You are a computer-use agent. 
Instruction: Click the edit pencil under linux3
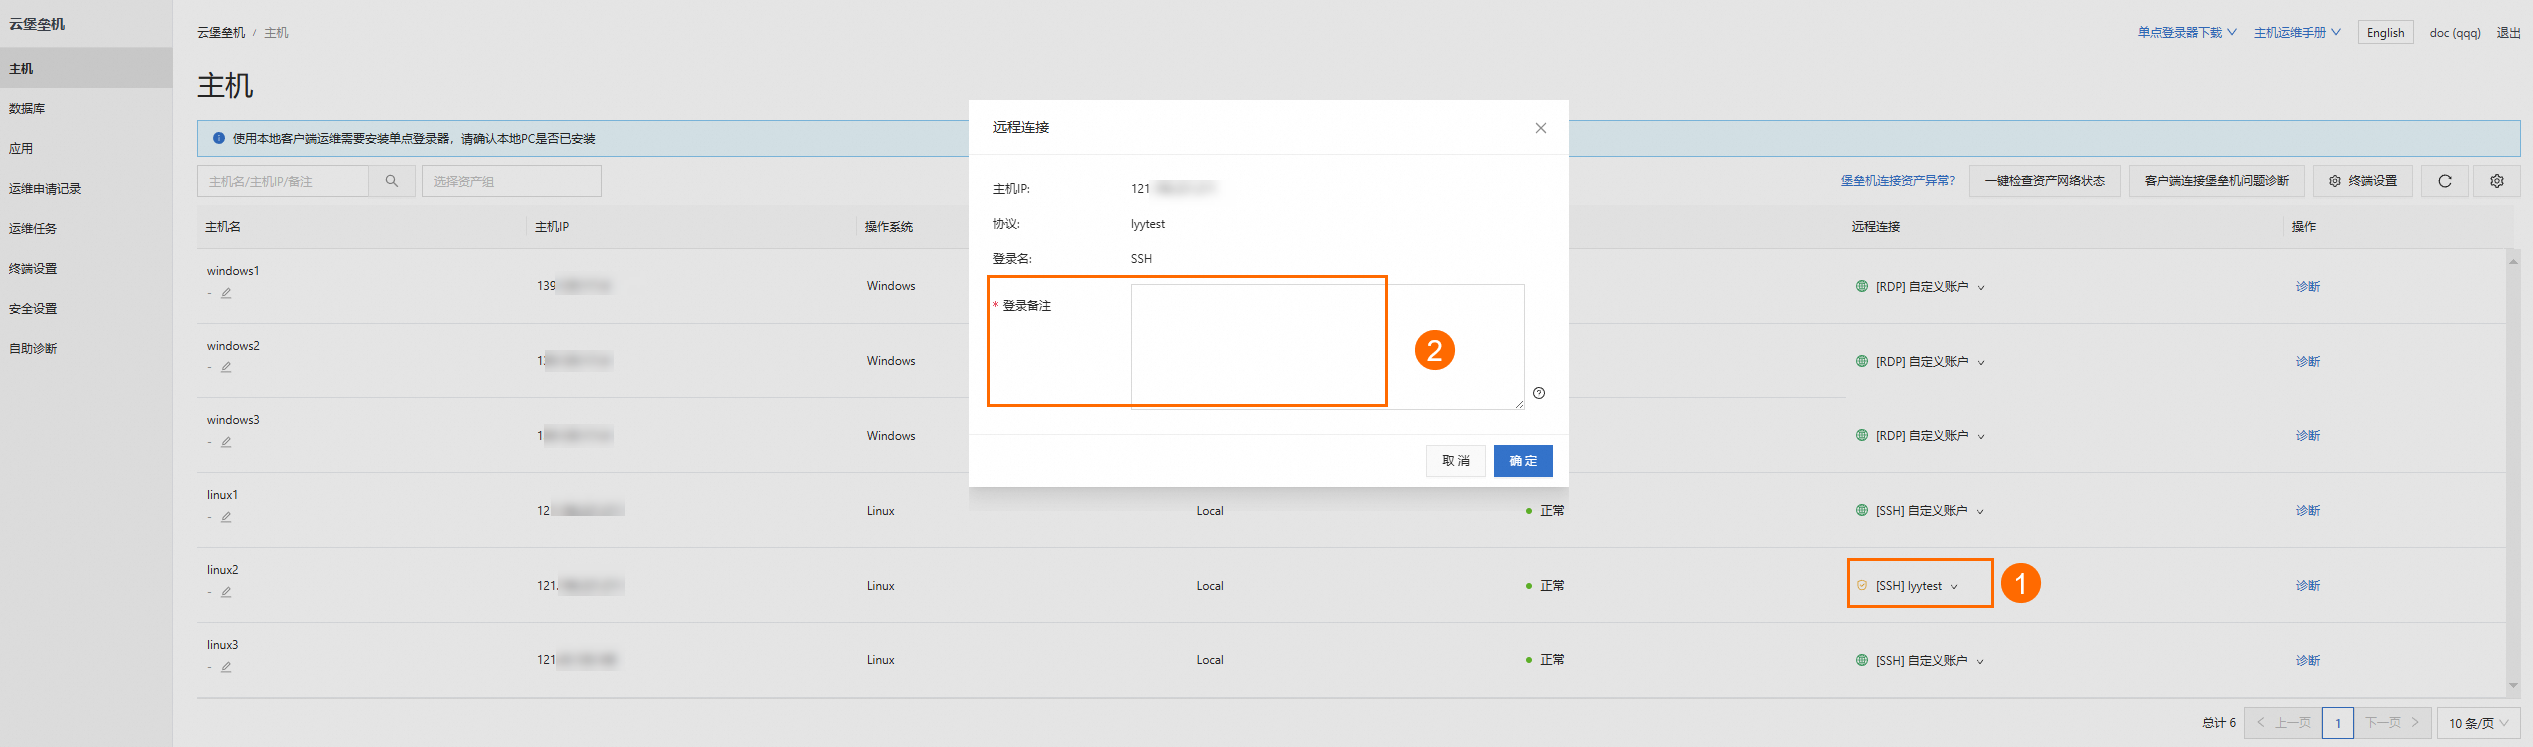click(x=226, y=667)
